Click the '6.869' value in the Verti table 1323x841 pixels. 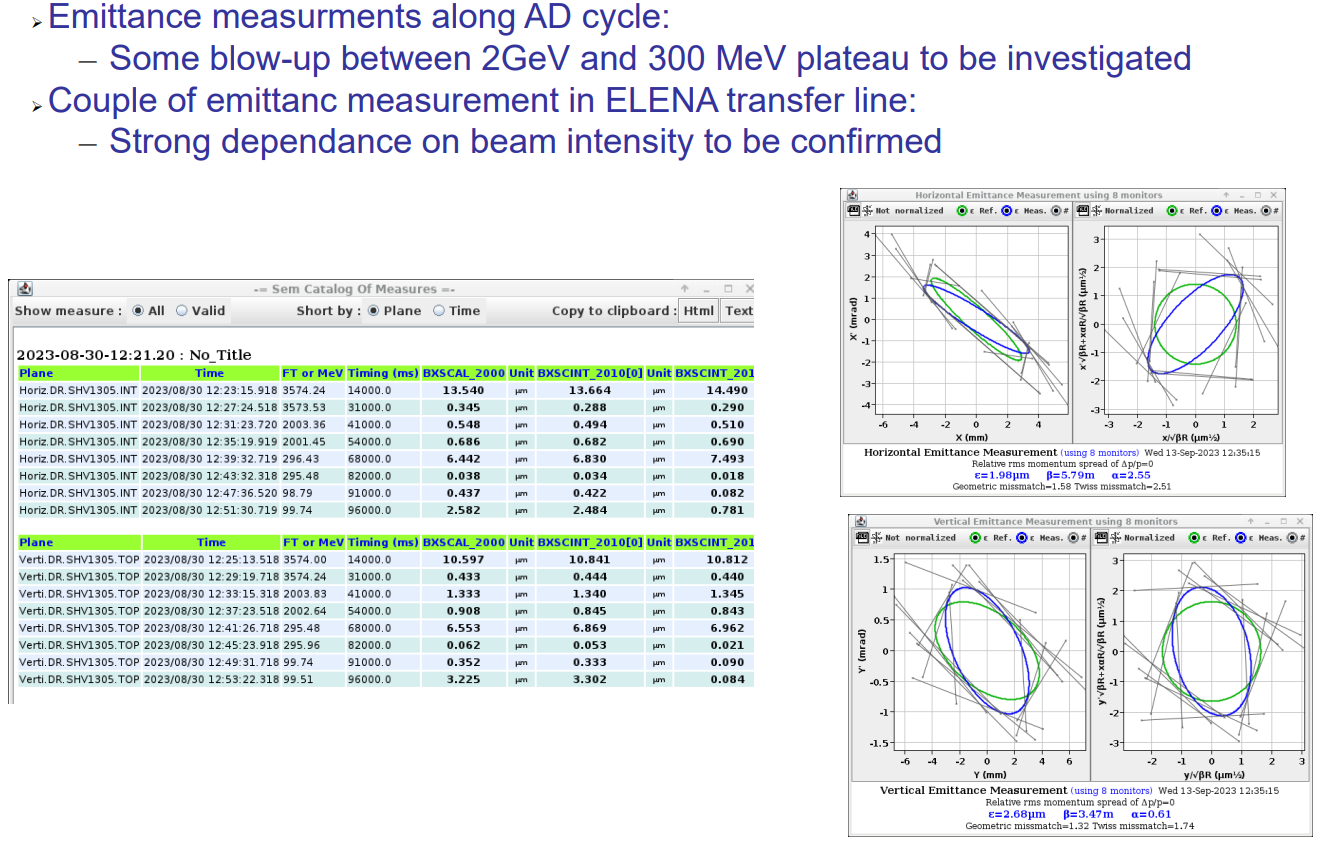pyautogui.click(x=589, y=628)
